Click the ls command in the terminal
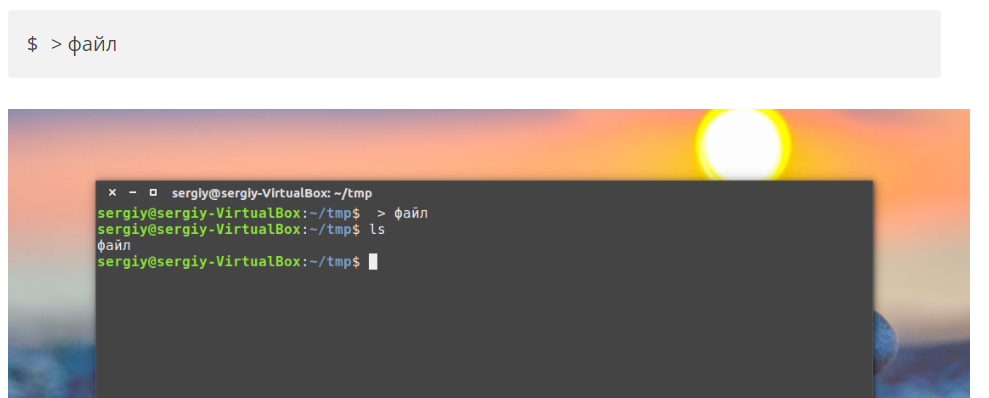Screen dimensions: 989x398 (377, 230)
